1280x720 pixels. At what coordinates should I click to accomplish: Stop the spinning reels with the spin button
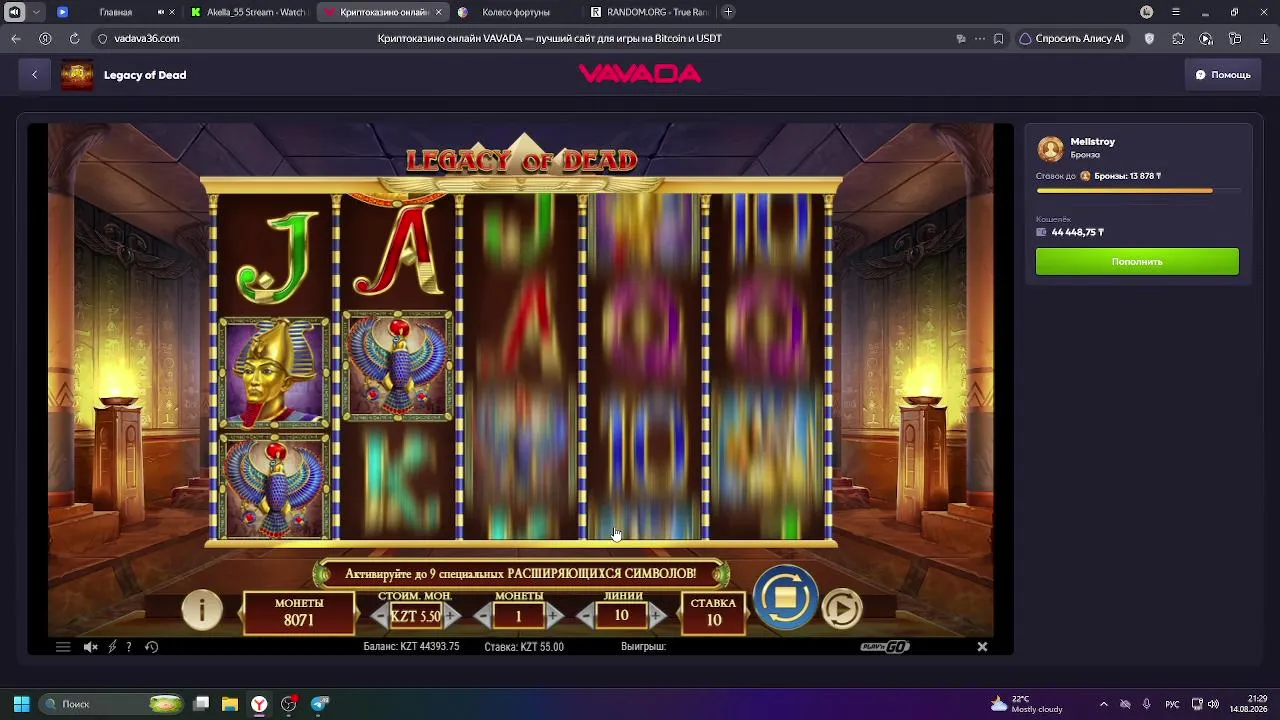pos(785,598)
